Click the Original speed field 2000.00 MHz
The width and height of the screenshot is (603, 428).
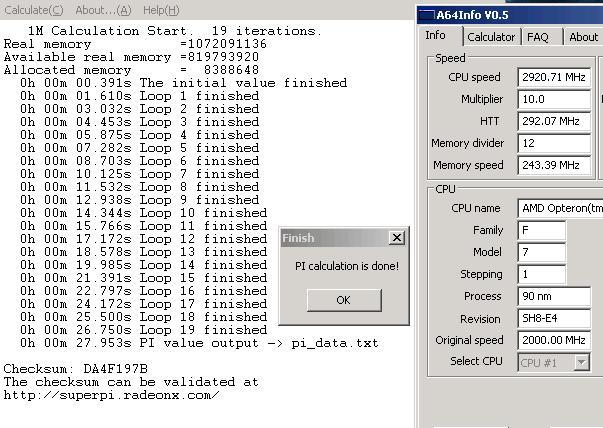(x=554, y=340)
